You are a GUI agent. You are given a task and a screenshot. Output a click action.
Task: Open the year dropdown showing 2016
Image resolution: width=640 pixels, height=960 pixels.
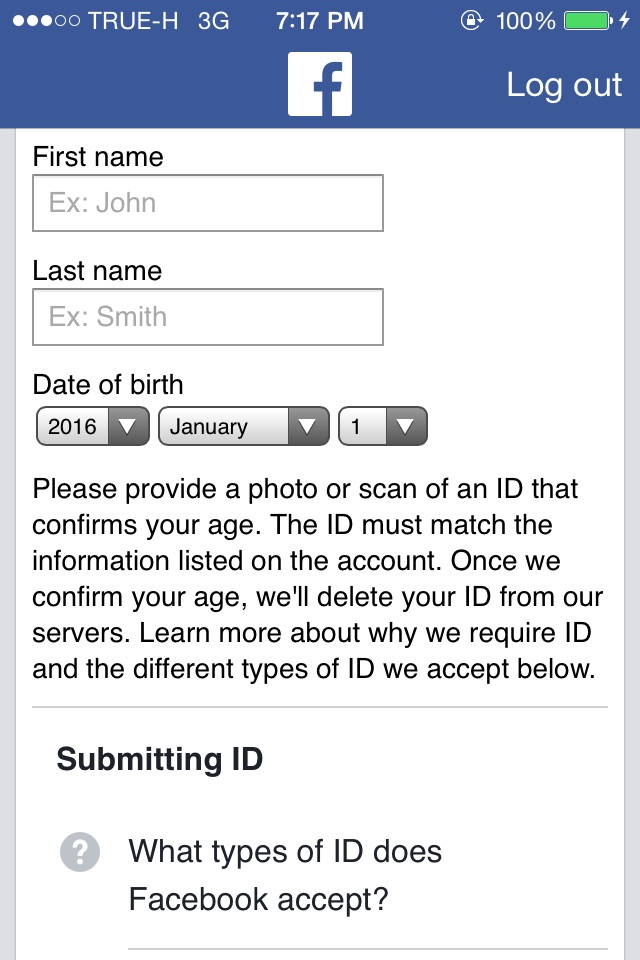click(92, 426)
